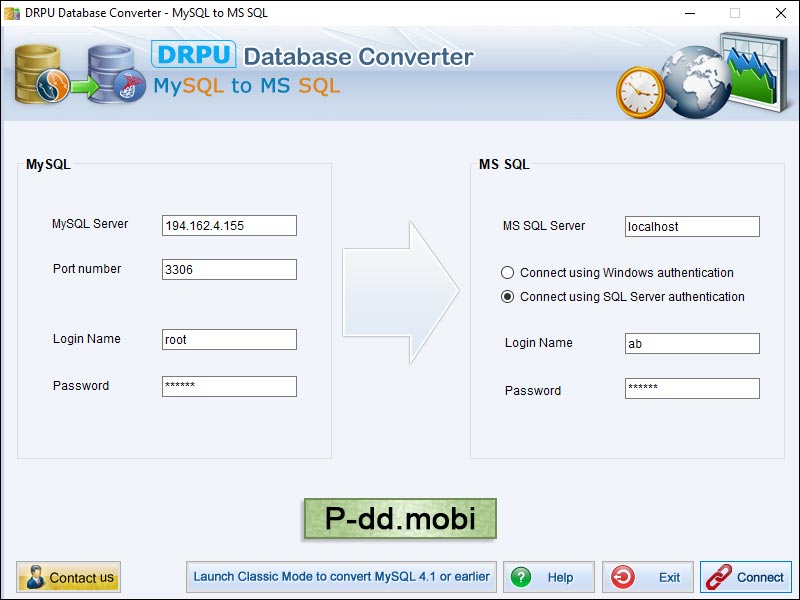This screenshot has height=600, width=800.
Task: Select Connect using Windows authentication
Action: pyautogui.click(x=510, y=272)
